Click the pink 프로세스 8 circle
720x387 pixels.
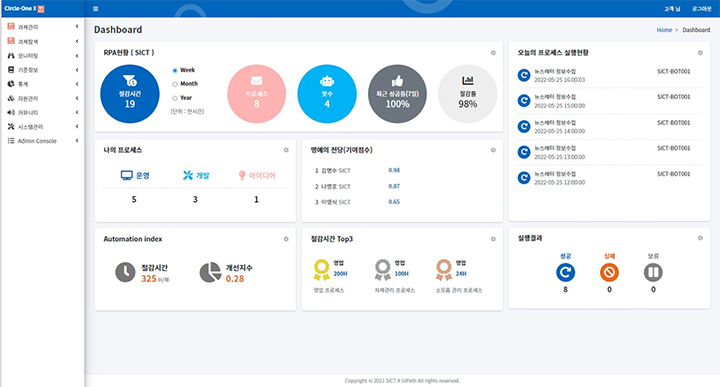[x=257, y=94]
